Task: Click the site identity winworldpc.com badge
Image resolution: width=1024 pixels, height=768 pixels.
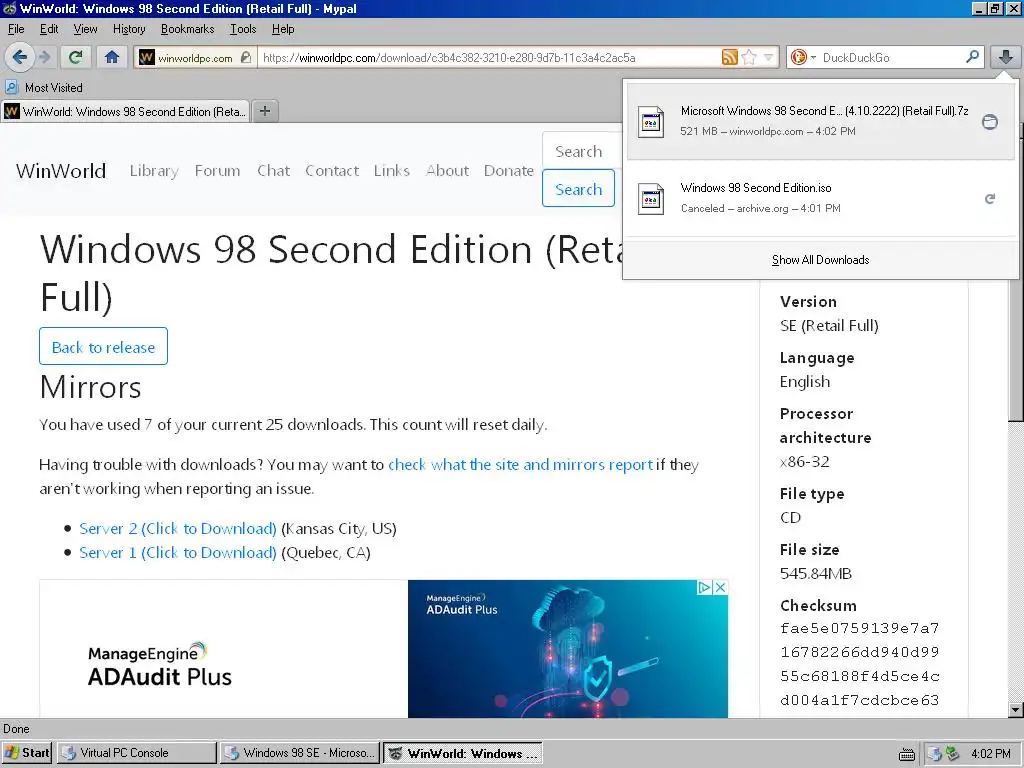Action: 195,57
